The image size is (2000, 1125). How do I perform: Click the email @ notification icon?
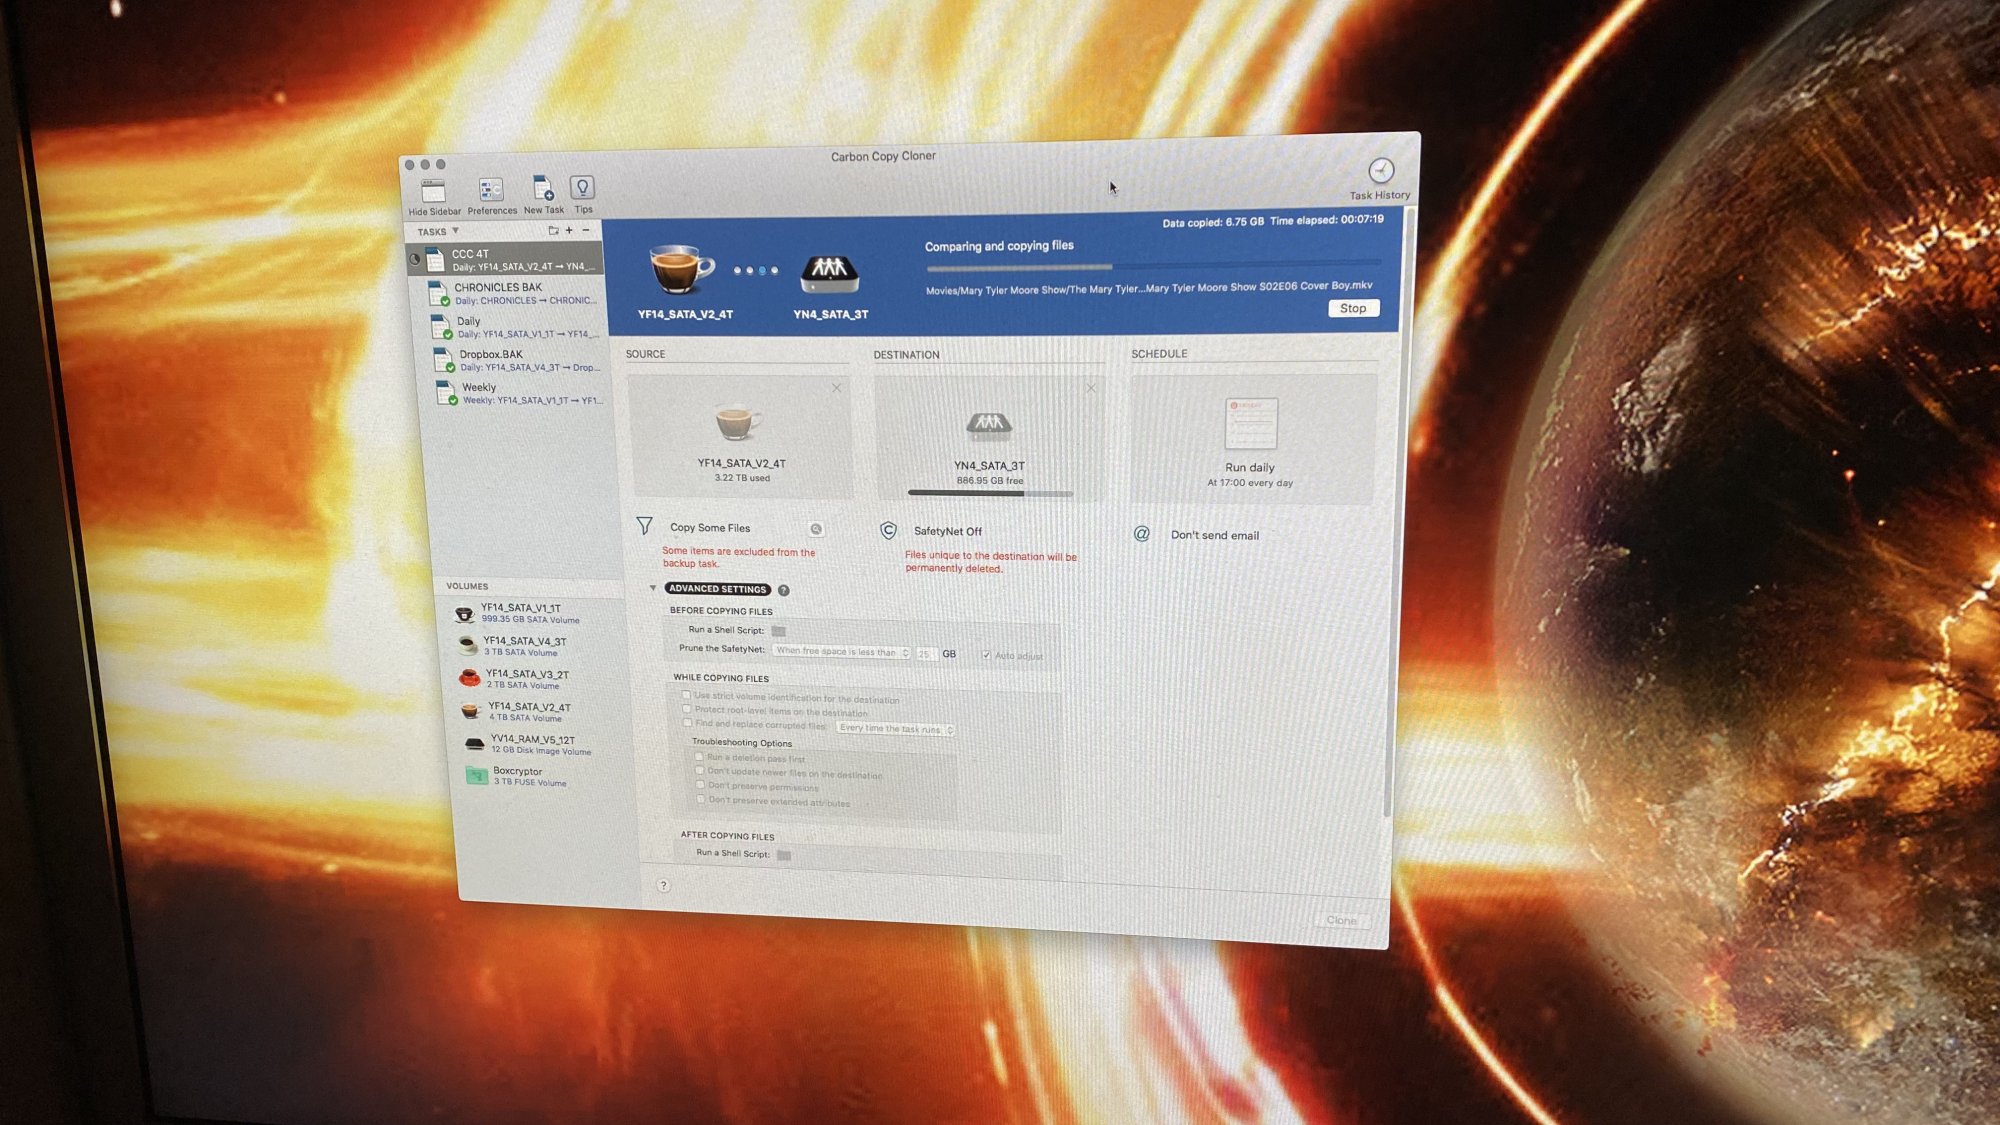coord(1142,534)
